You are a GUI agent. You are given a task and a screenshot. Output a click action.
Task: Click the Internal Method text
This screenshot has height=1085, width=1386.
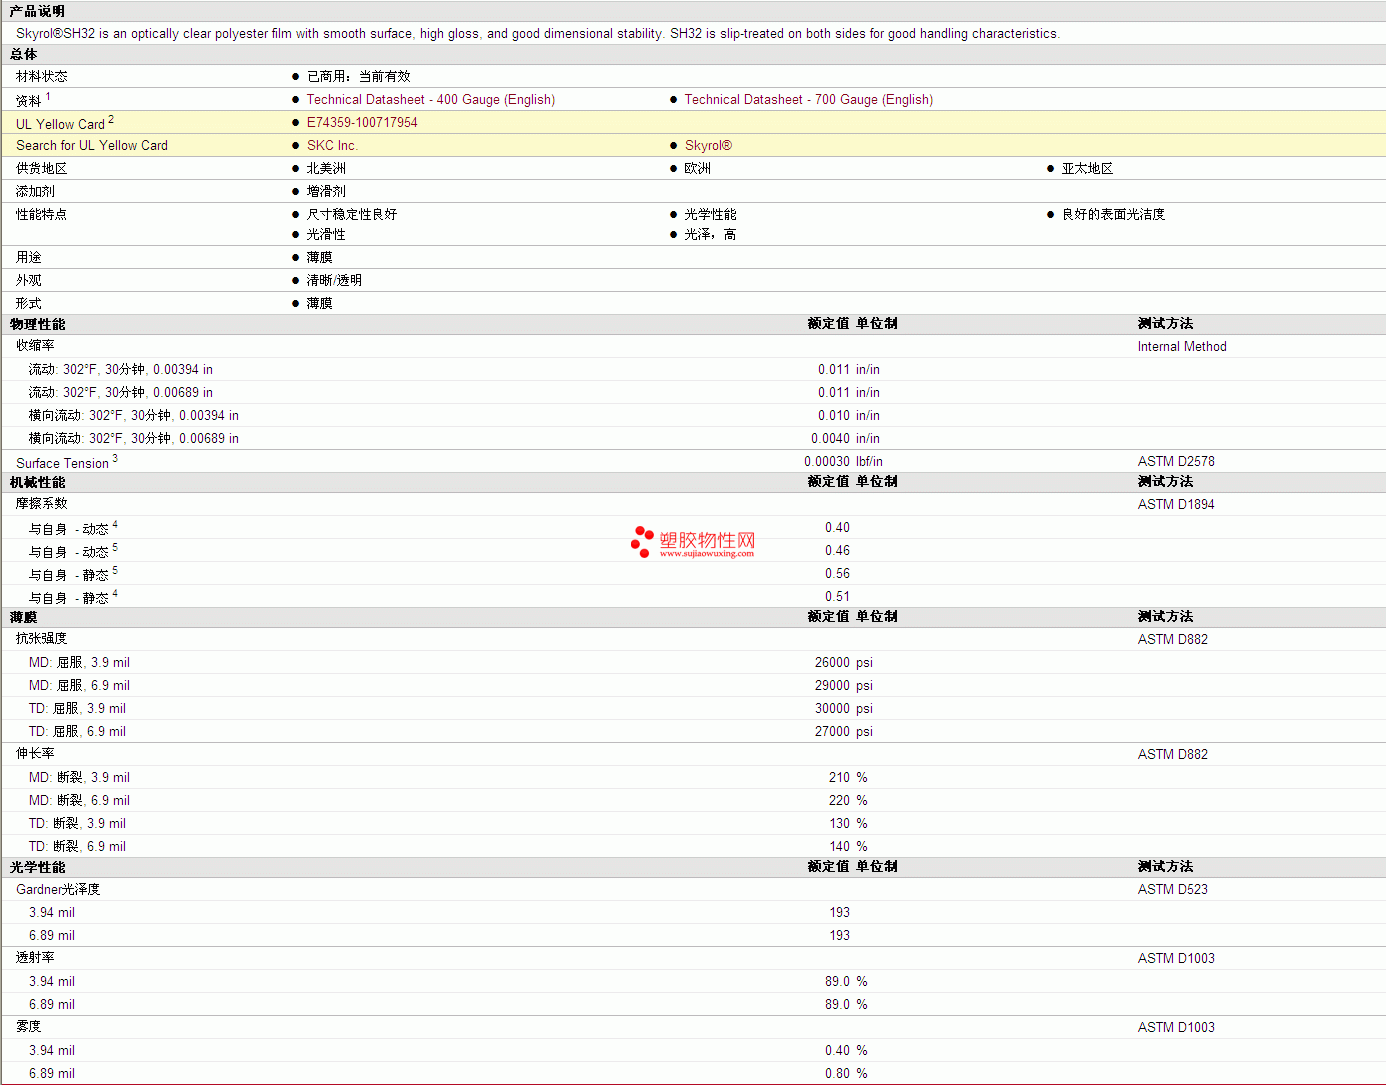click(1182, 346)
